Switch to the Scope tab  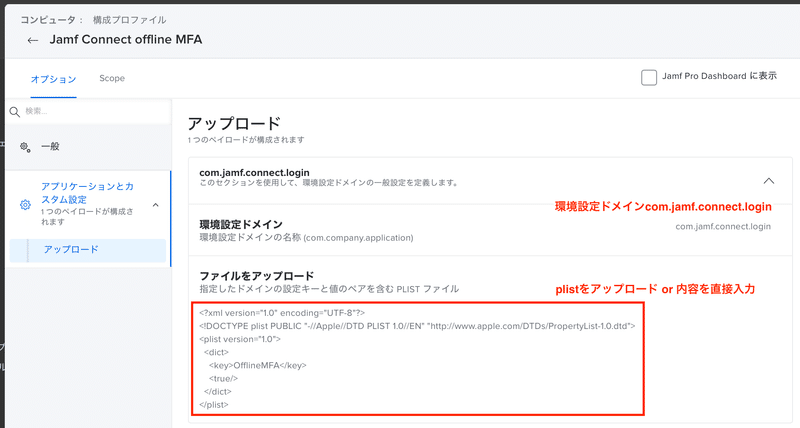(112, 78)
